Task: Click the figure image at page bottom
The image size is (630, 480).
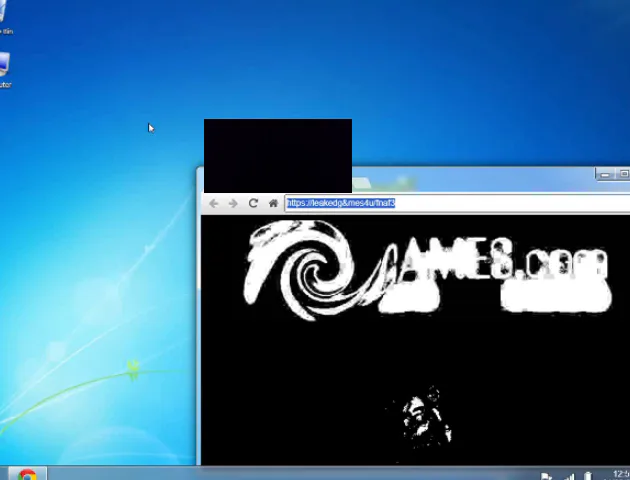Action: 426,418
